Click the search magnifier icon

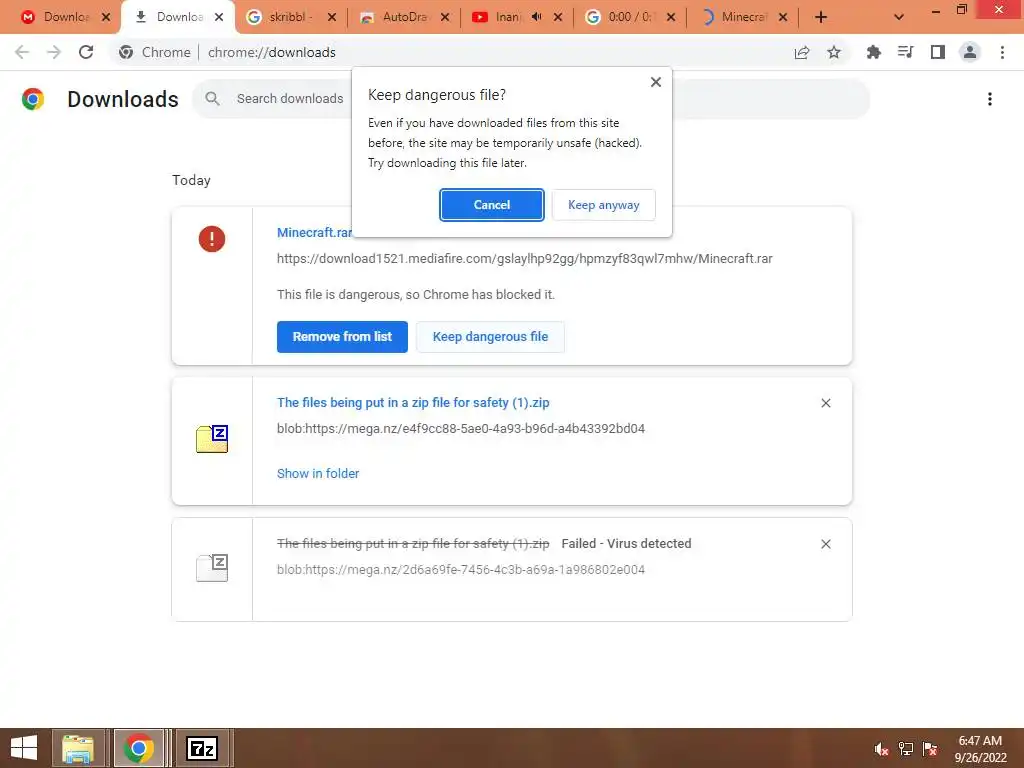pyautogui.click(x=212, y=99)
